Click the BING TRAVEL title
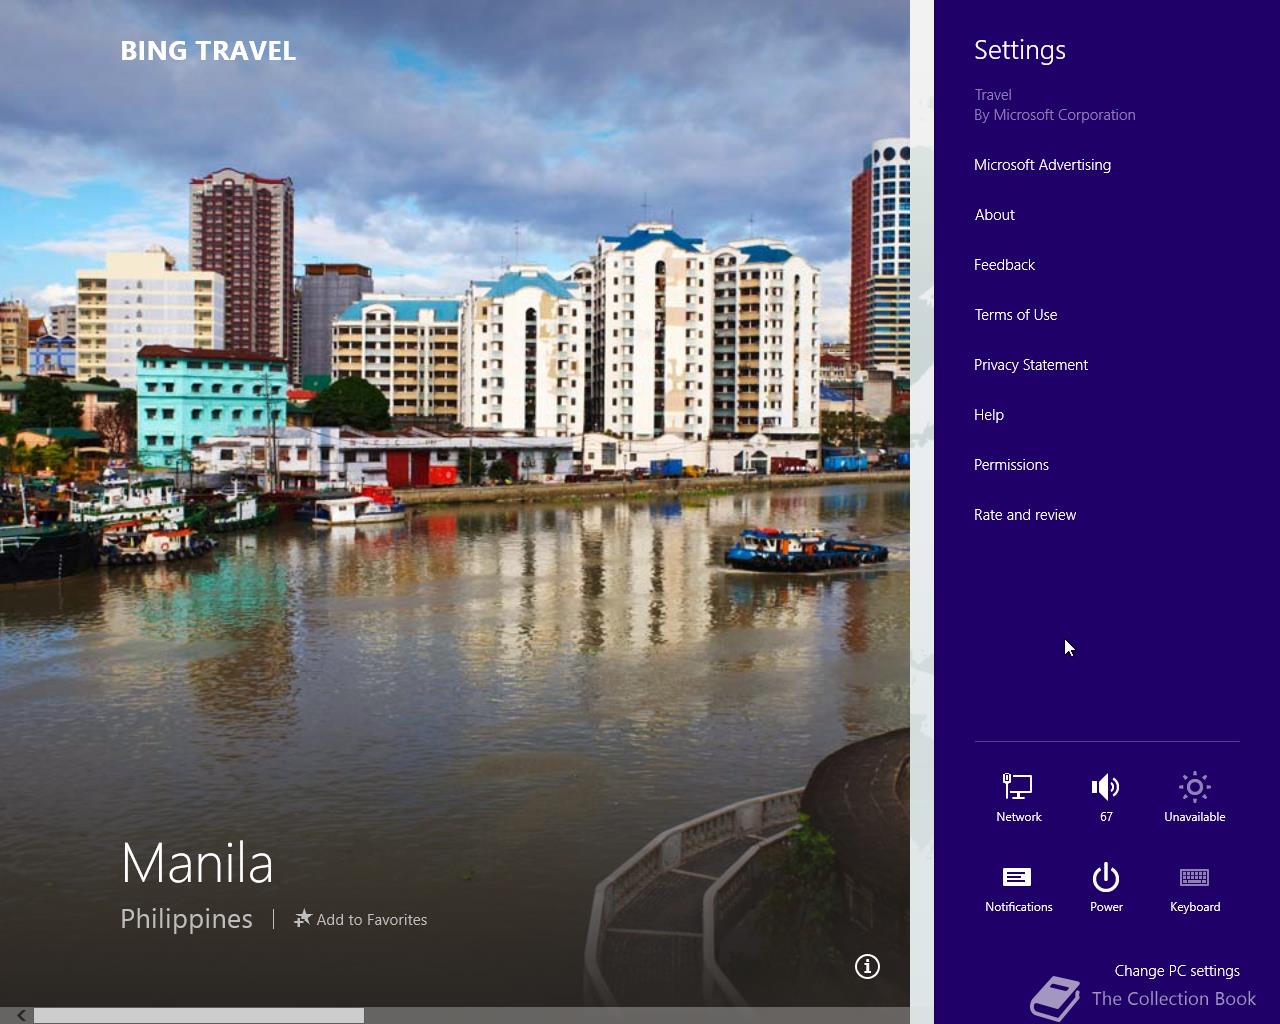The width and height of the screenshot is (1280, 1024). pos(208,51)
